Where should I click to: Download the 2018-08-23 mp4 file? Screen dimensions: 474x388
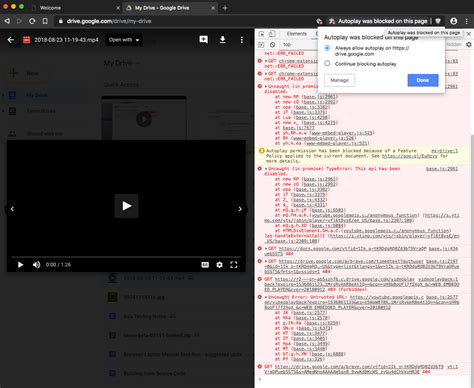coord(223,40)
